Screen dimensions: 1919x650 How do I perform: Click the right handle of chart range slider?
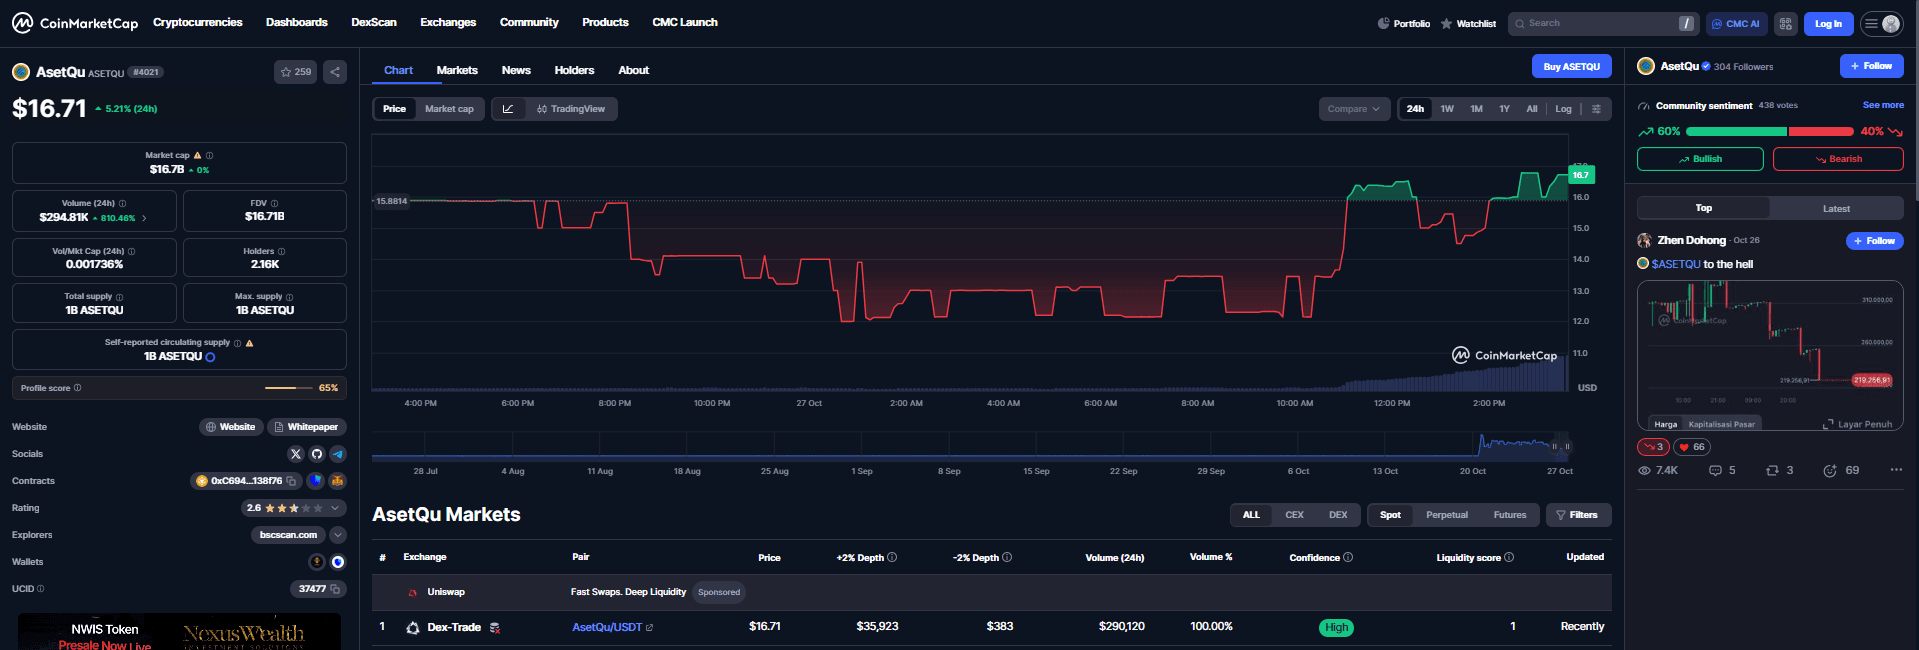pos(1567,446)
